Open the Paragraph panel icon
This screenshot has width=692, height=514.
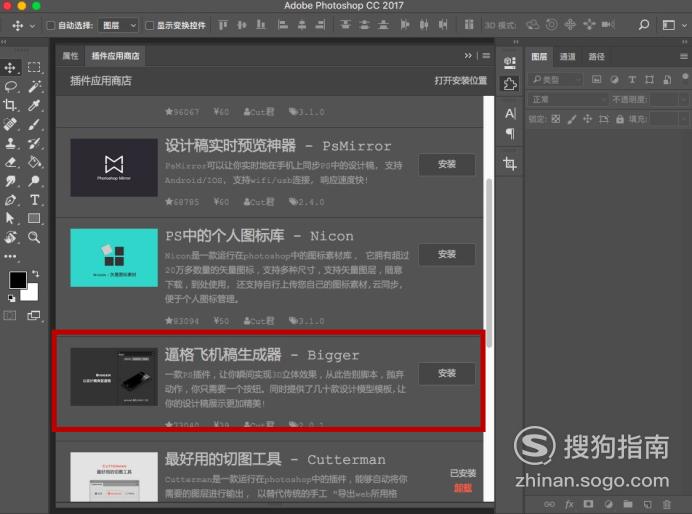[510, 133]
